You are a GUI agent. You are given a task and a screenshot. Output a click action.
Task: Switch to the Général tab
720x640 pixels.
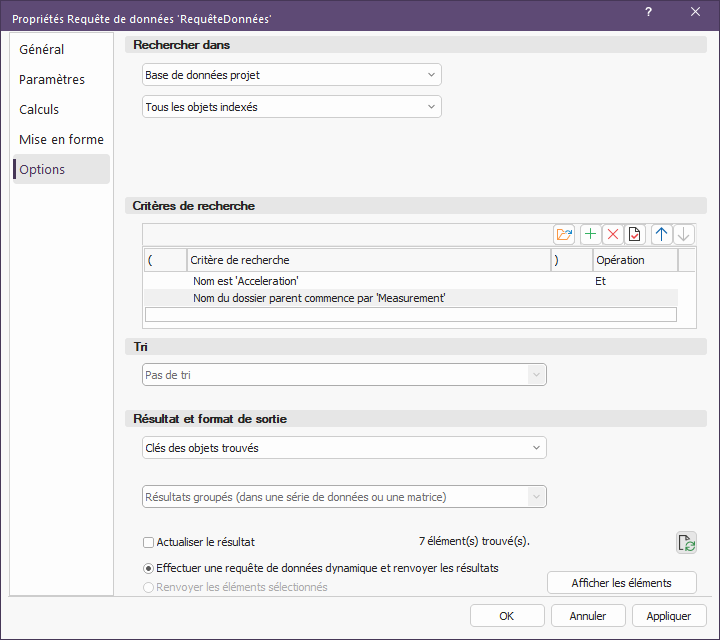(x=42, y=50)
